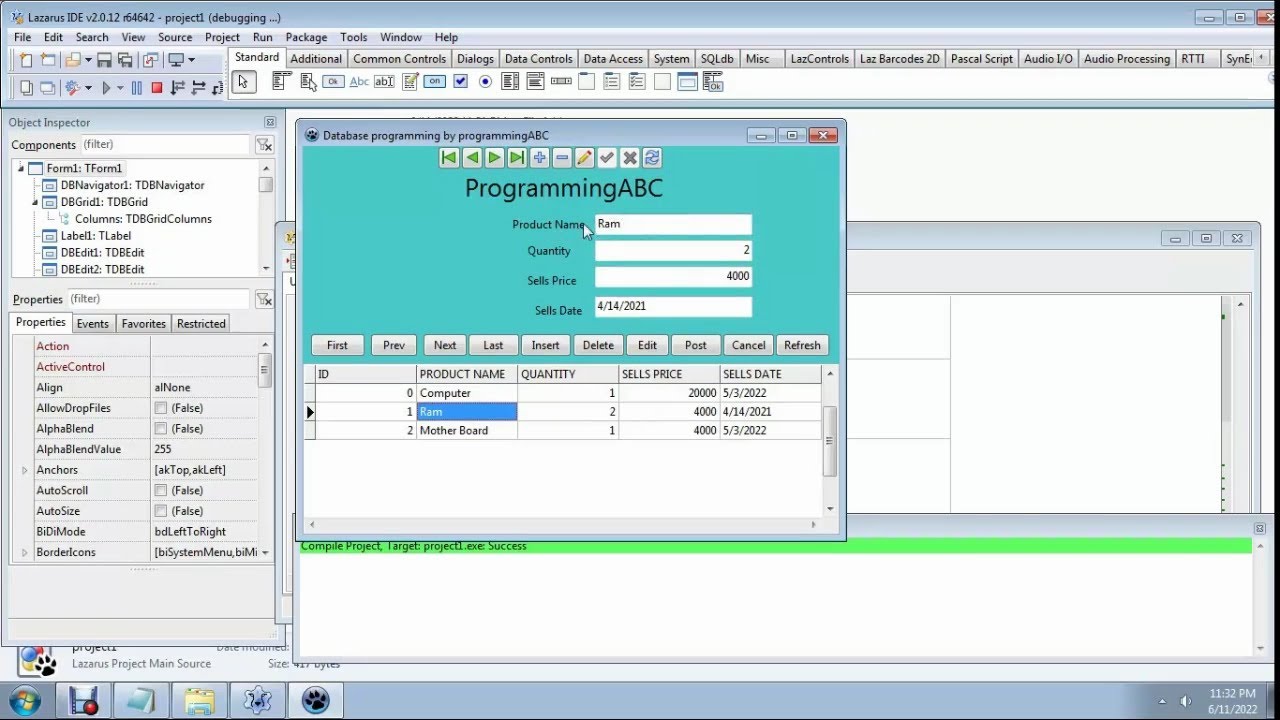Switch to the Data Controls palette tab
This screenshot has width=1280, height=720.
point(538,59)
